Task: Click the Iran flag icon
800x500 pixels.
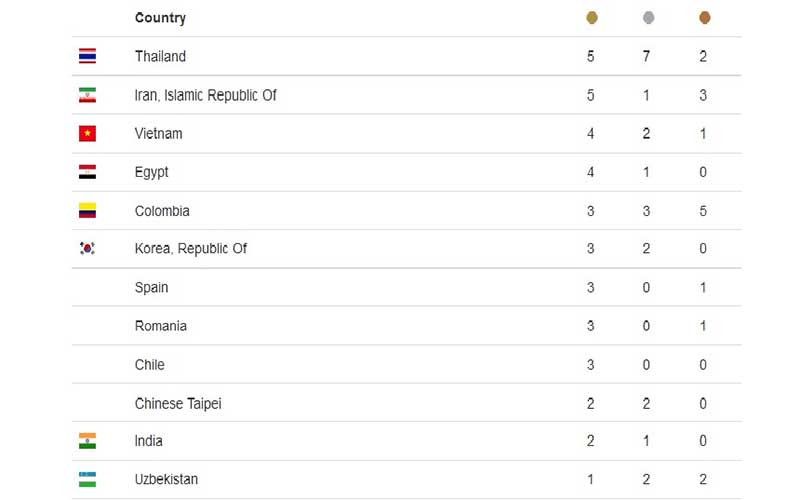Action: (87, 95)
